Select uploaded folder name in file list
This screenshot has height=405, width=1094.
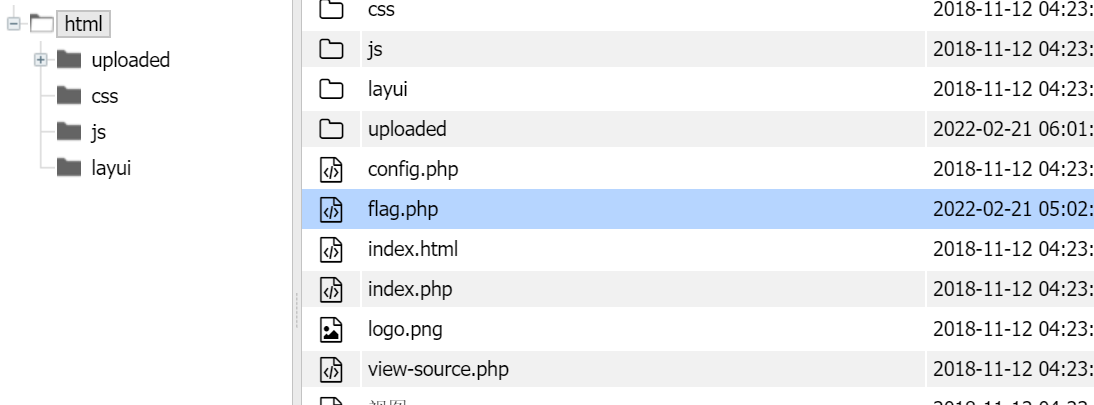[407, 129]
